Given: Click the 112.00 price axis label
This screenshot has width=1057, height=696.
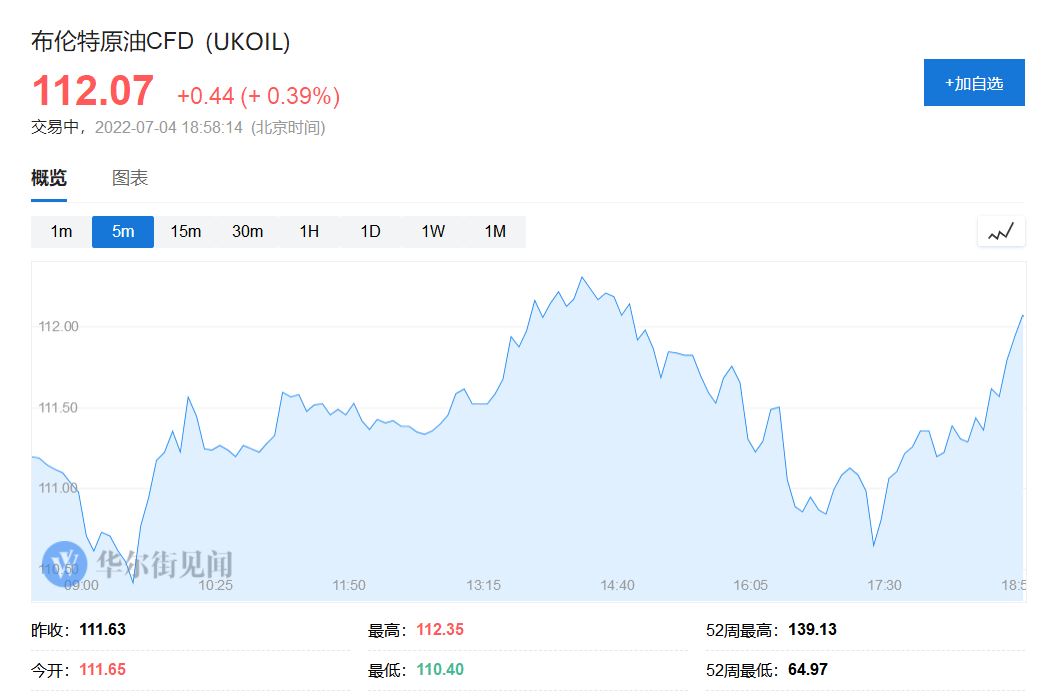Looking at the screenshot, I should 59,326.
